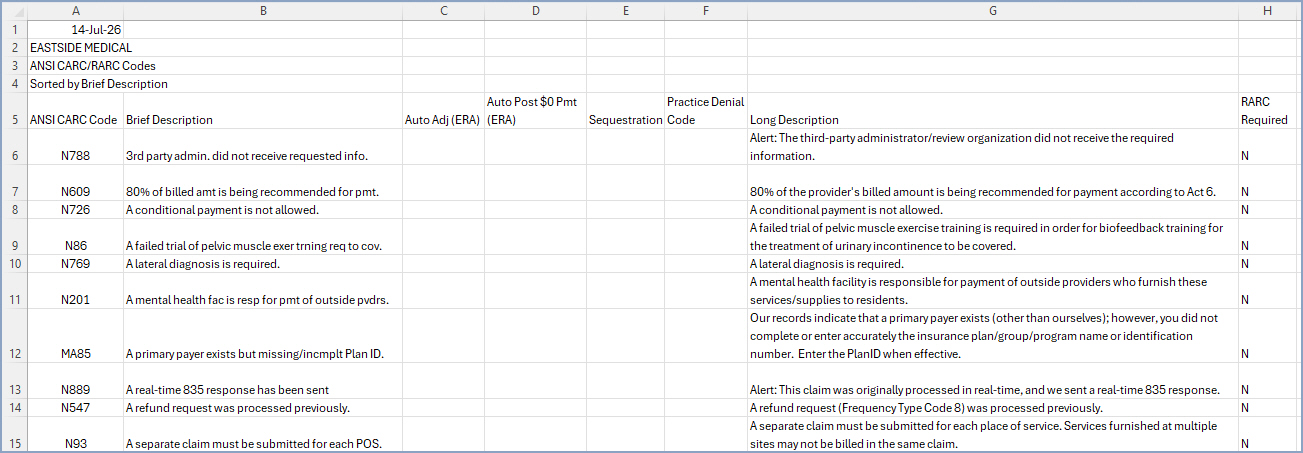1303x453 pixels.
Task: Click RARC Required 'N' in MA85 row
Action: click(1267, 336)
